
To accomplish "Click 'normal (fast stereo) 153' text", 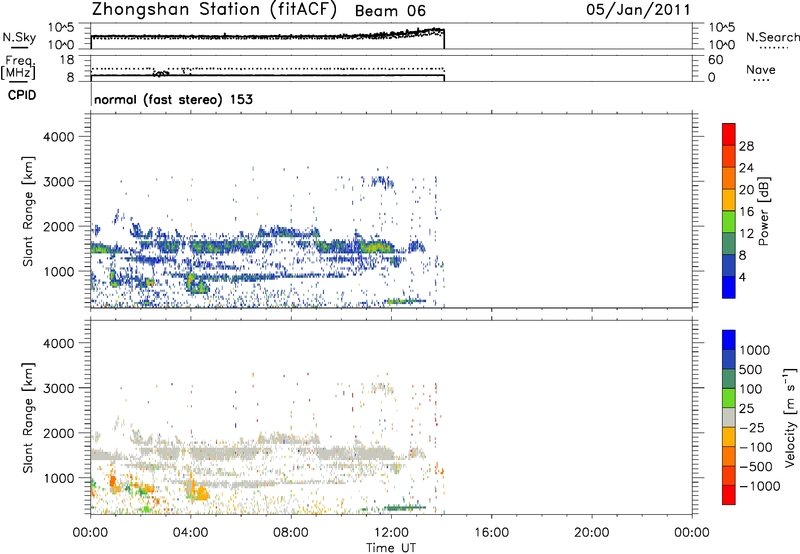I will click(173, 99).
